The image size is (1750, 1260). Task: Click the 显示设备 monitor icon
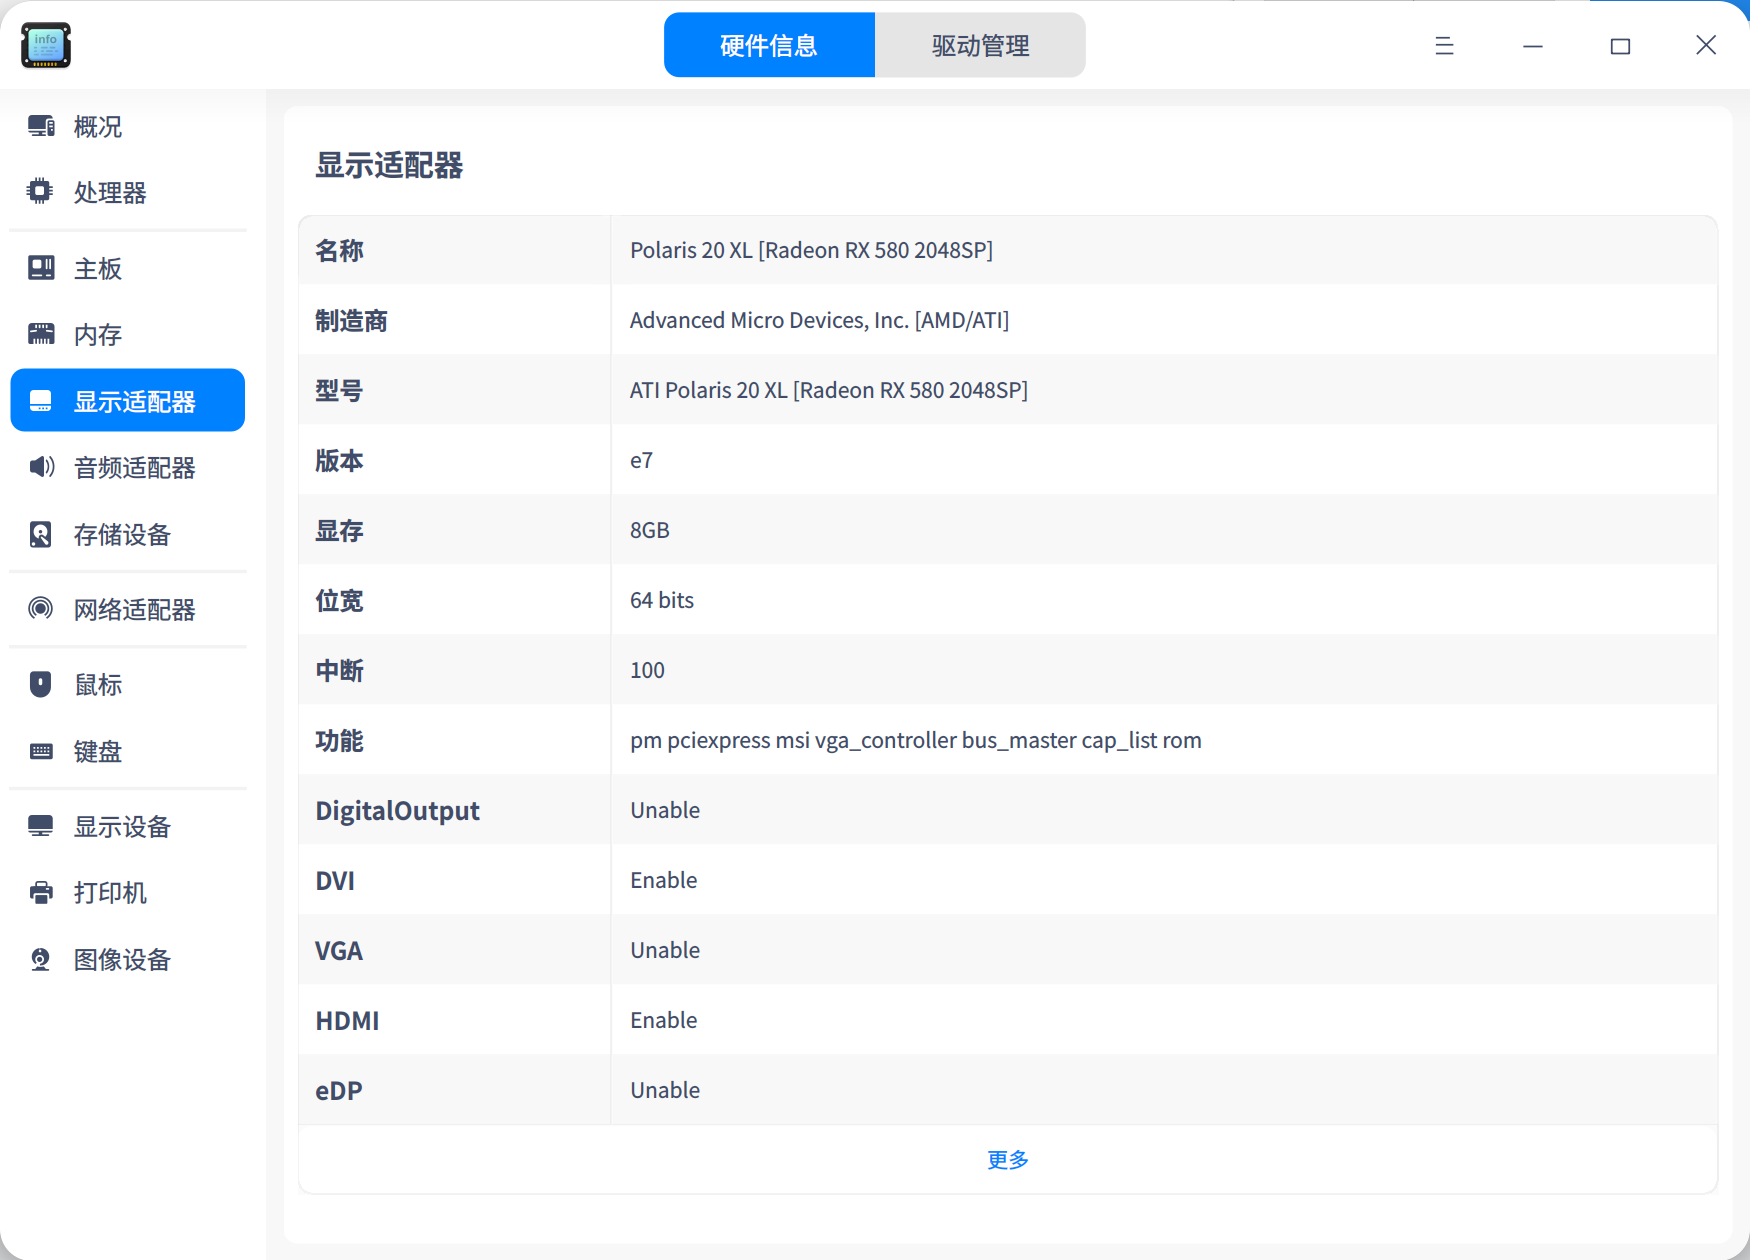(x=41, y=826)
